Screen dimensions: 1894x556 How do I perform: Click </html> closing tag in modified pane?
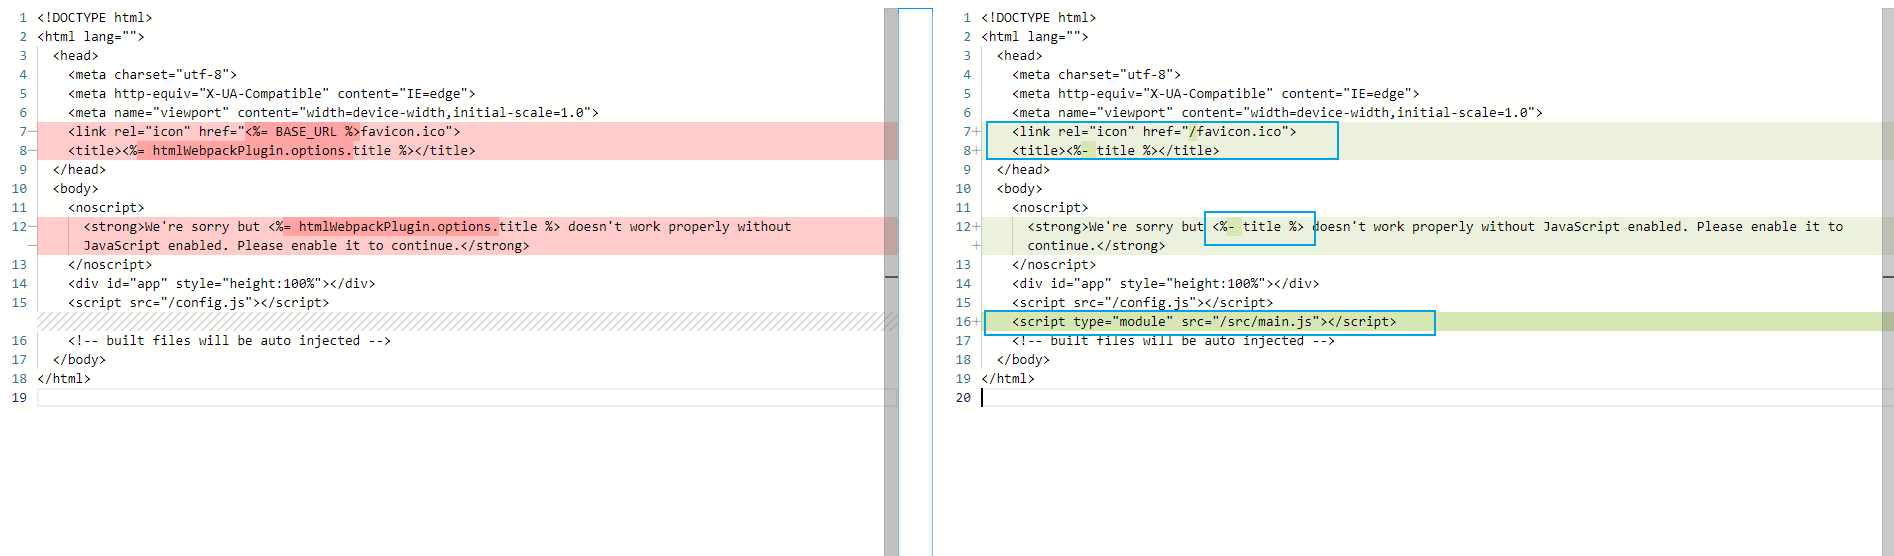point(1008,379)
